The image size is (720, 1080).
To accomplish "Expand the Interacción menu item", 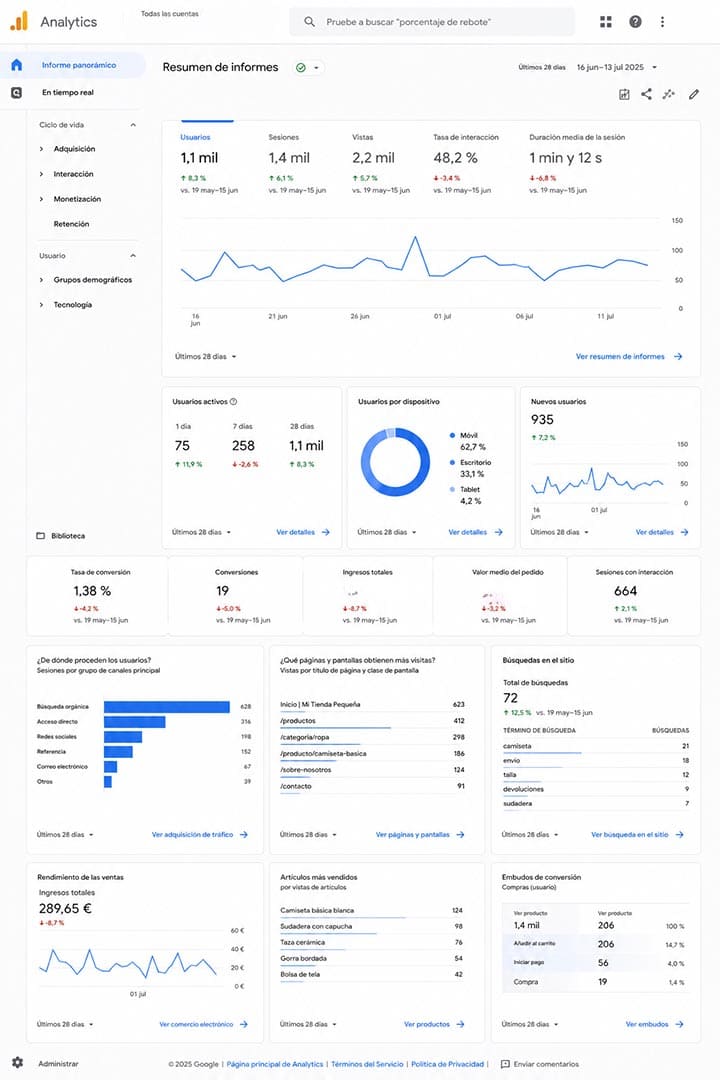I will [41, 174].
